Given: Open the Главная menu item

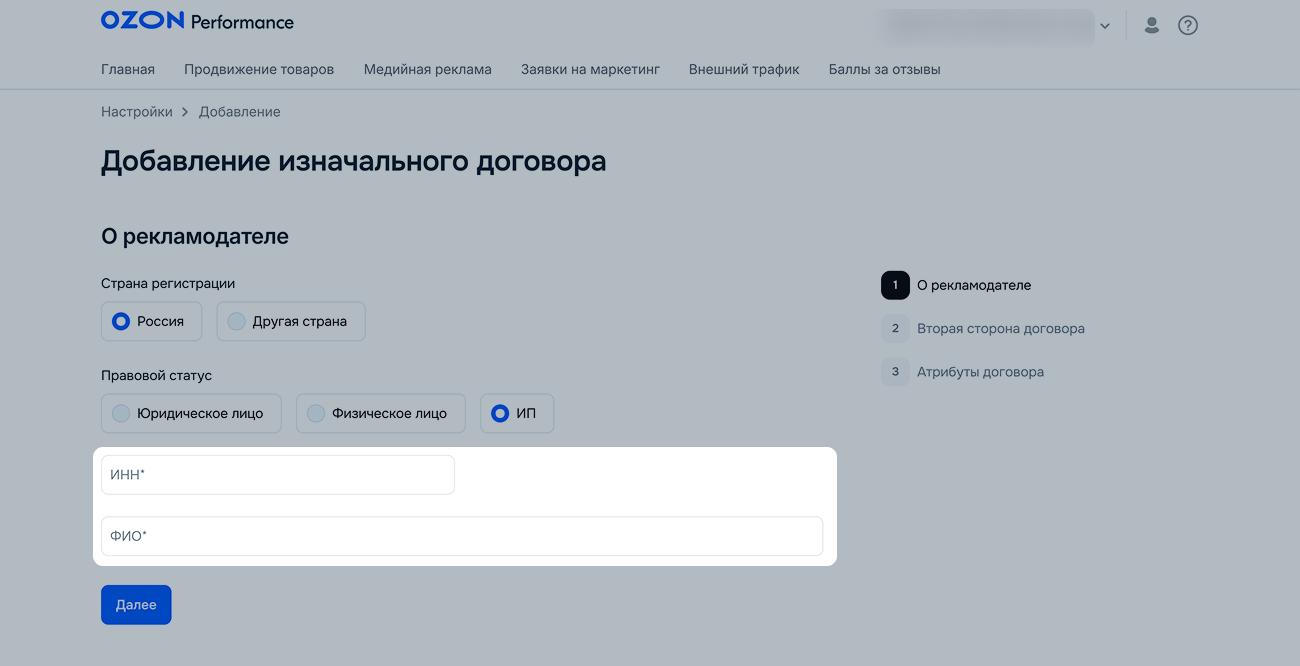Looking at the screenshot, I should point(128,69).
